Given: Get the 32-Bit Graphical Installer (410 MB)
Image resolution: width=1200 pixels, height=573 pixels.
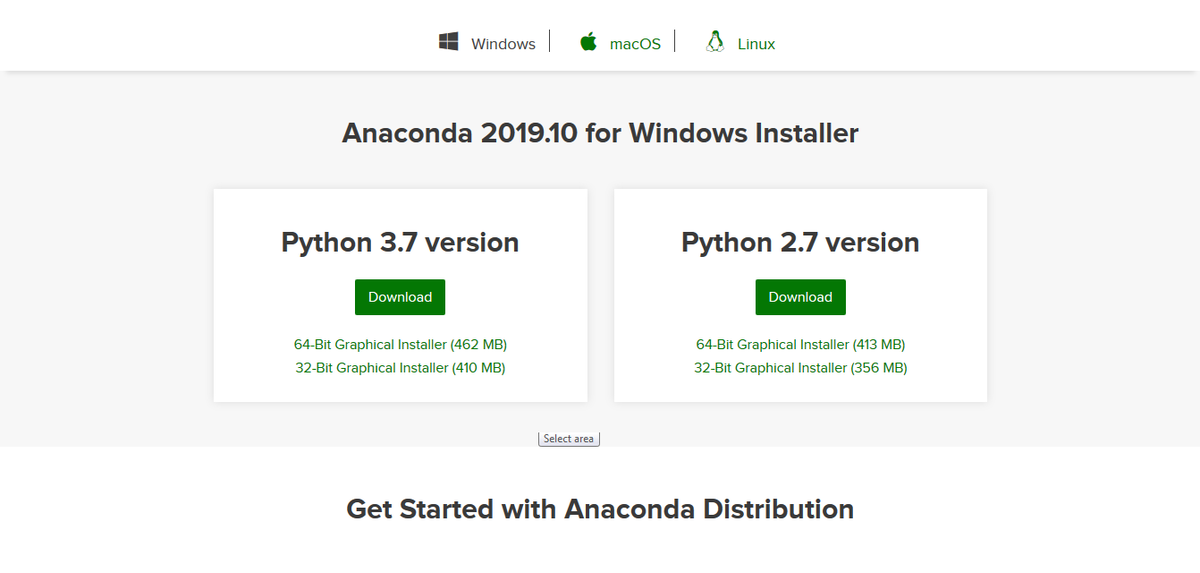Looking at the screenshot, I should click(x=400, y=368).
